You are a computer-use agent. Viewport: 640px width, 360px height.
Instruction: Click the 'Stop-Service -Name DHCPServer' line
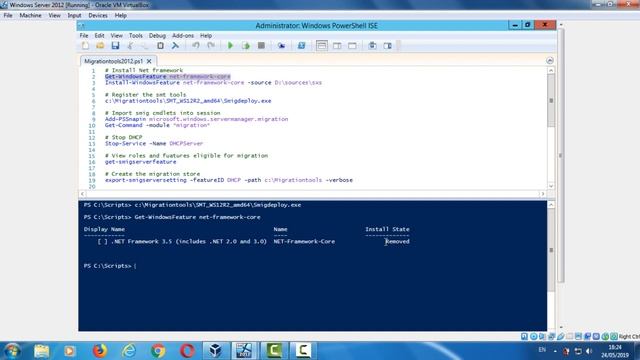click(154, 144)
